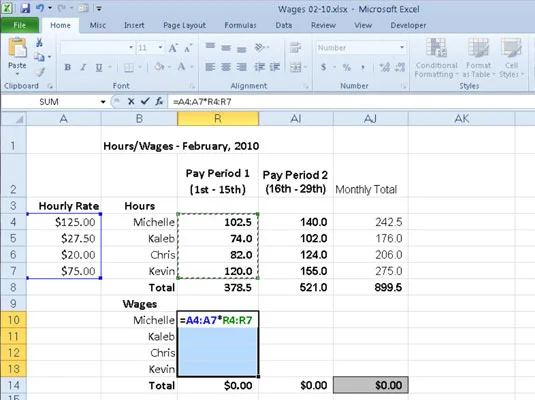The width and height of the screenshot is (535, 400).
Task: Confirm formula with the Enter checkmark icon
Action: click(145, 101)
